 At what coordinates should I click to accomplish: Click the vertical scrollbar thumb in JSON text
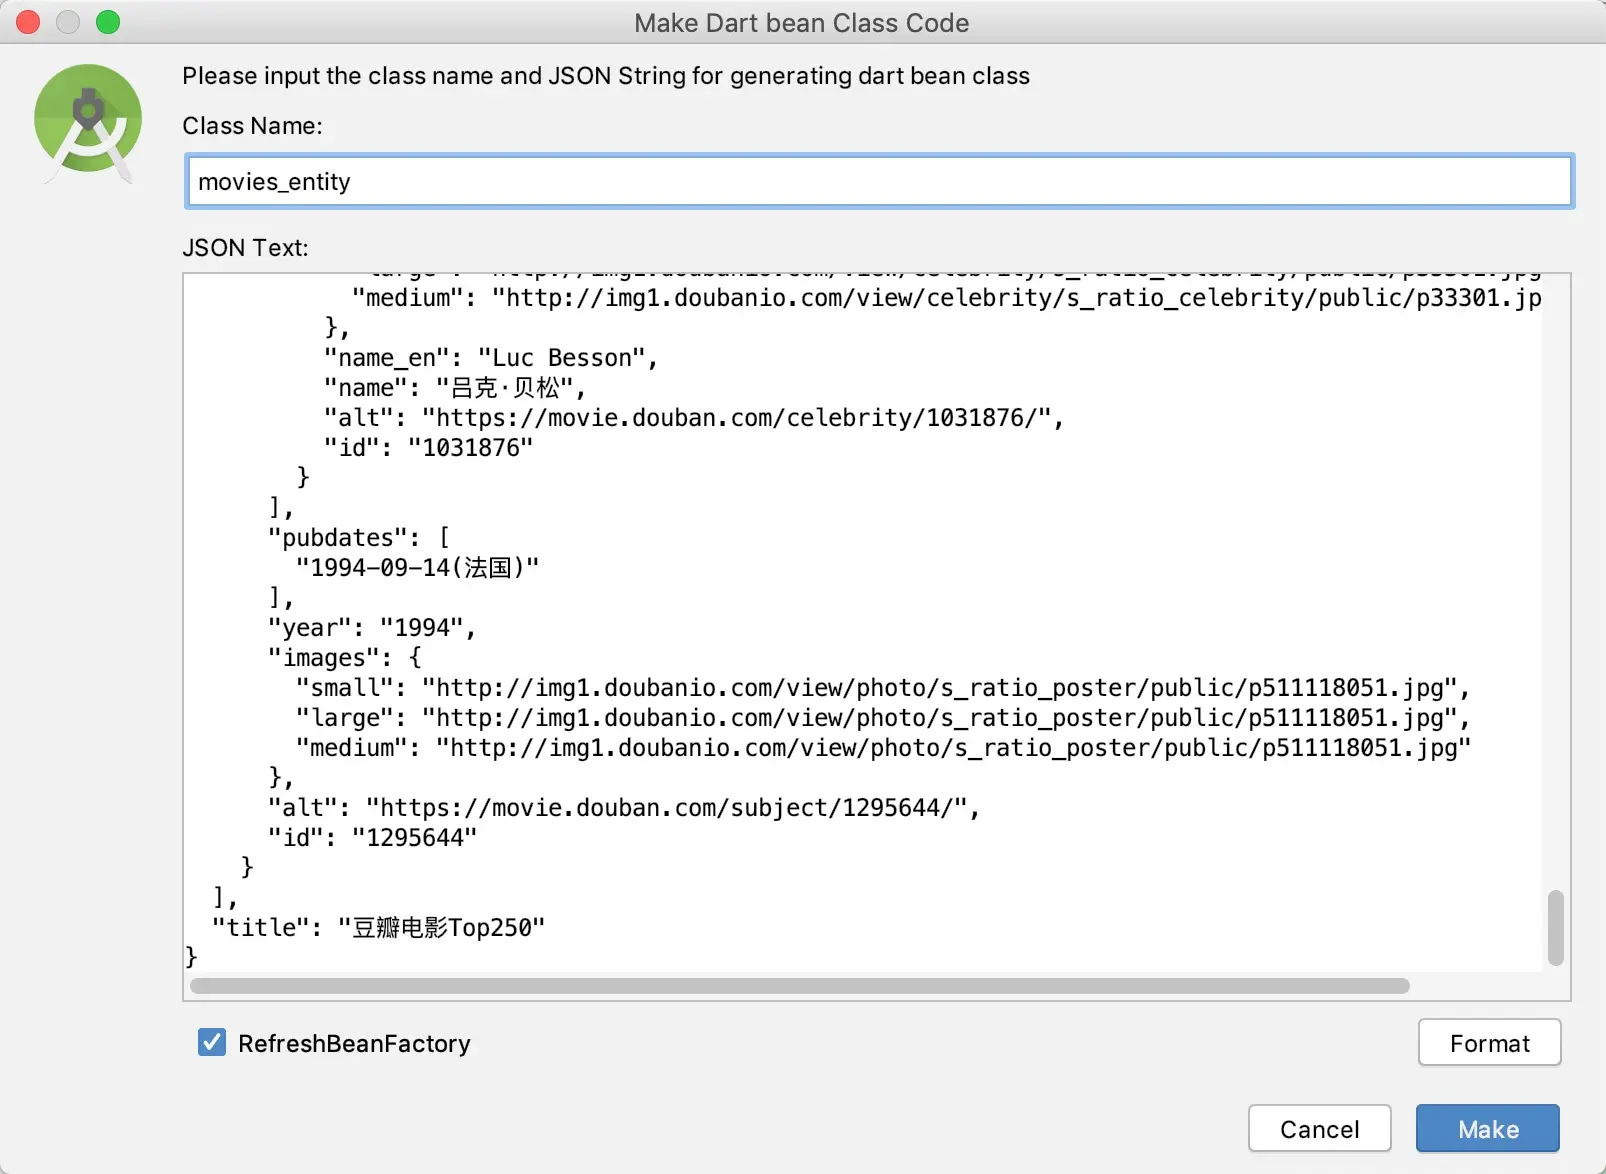tap(1555, 927)
